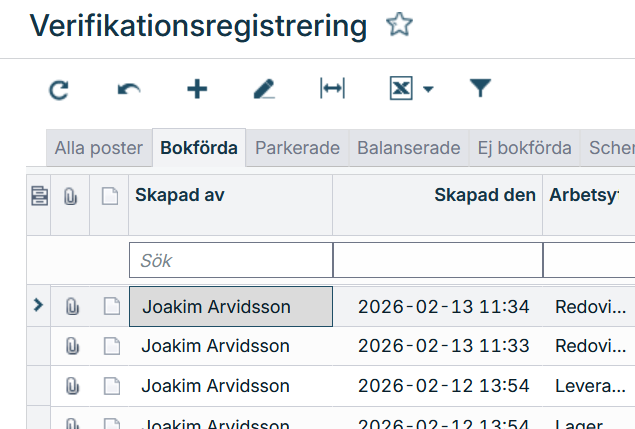This screenshot has width=635, height=429.
Task: Expand Excel export dropdown arrow
Action: 428,90
